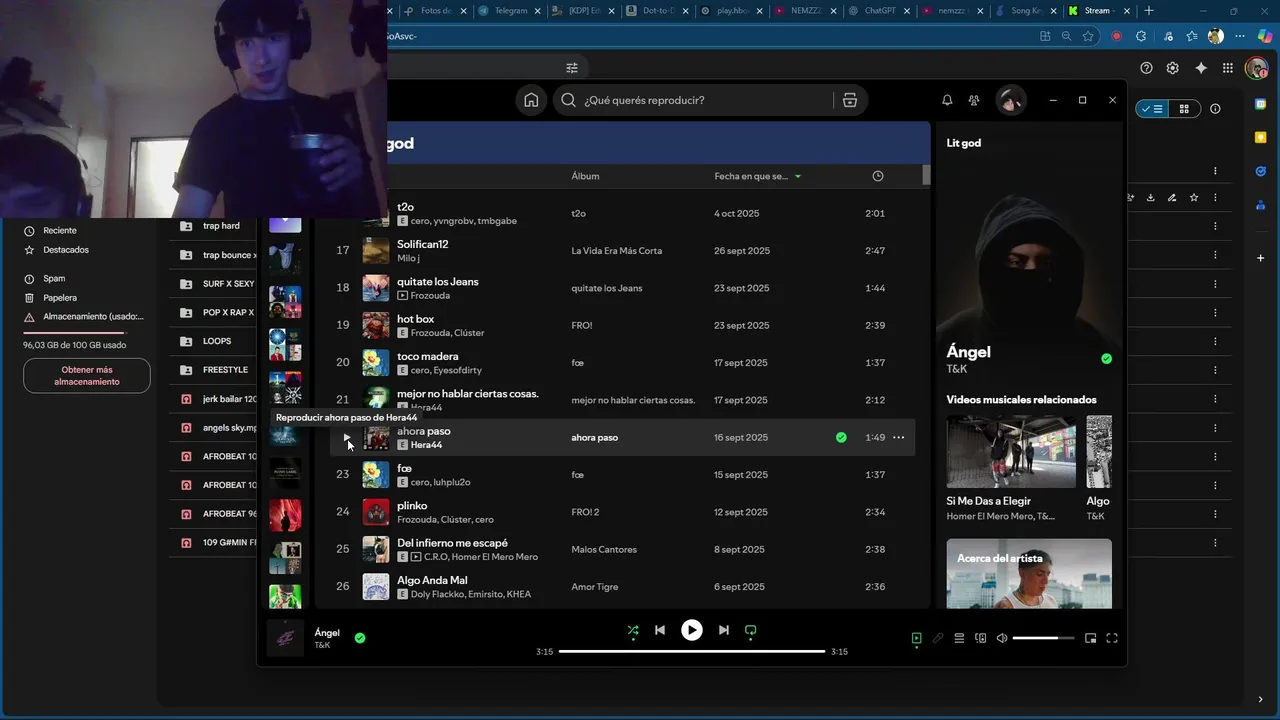1280x720 pixels.
Task: Open the Browse icon in Spotify search bar
Action: click(849, 100)
